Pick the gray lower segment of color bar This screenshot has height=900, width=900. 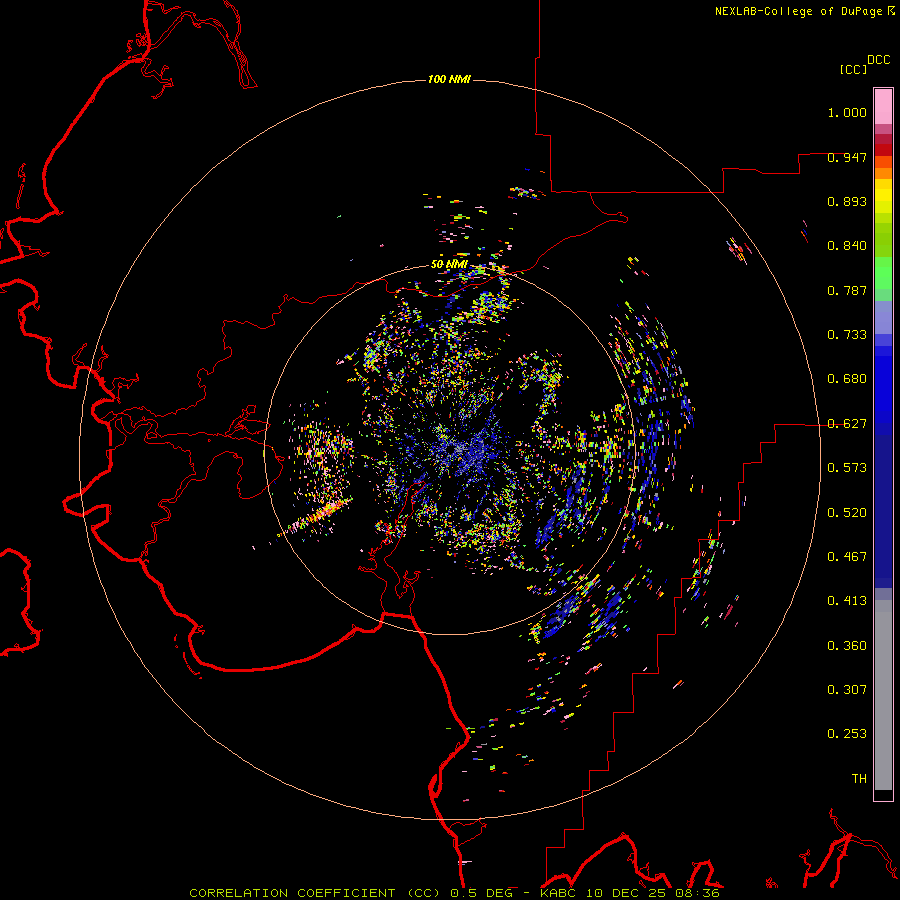click(883, 695)
